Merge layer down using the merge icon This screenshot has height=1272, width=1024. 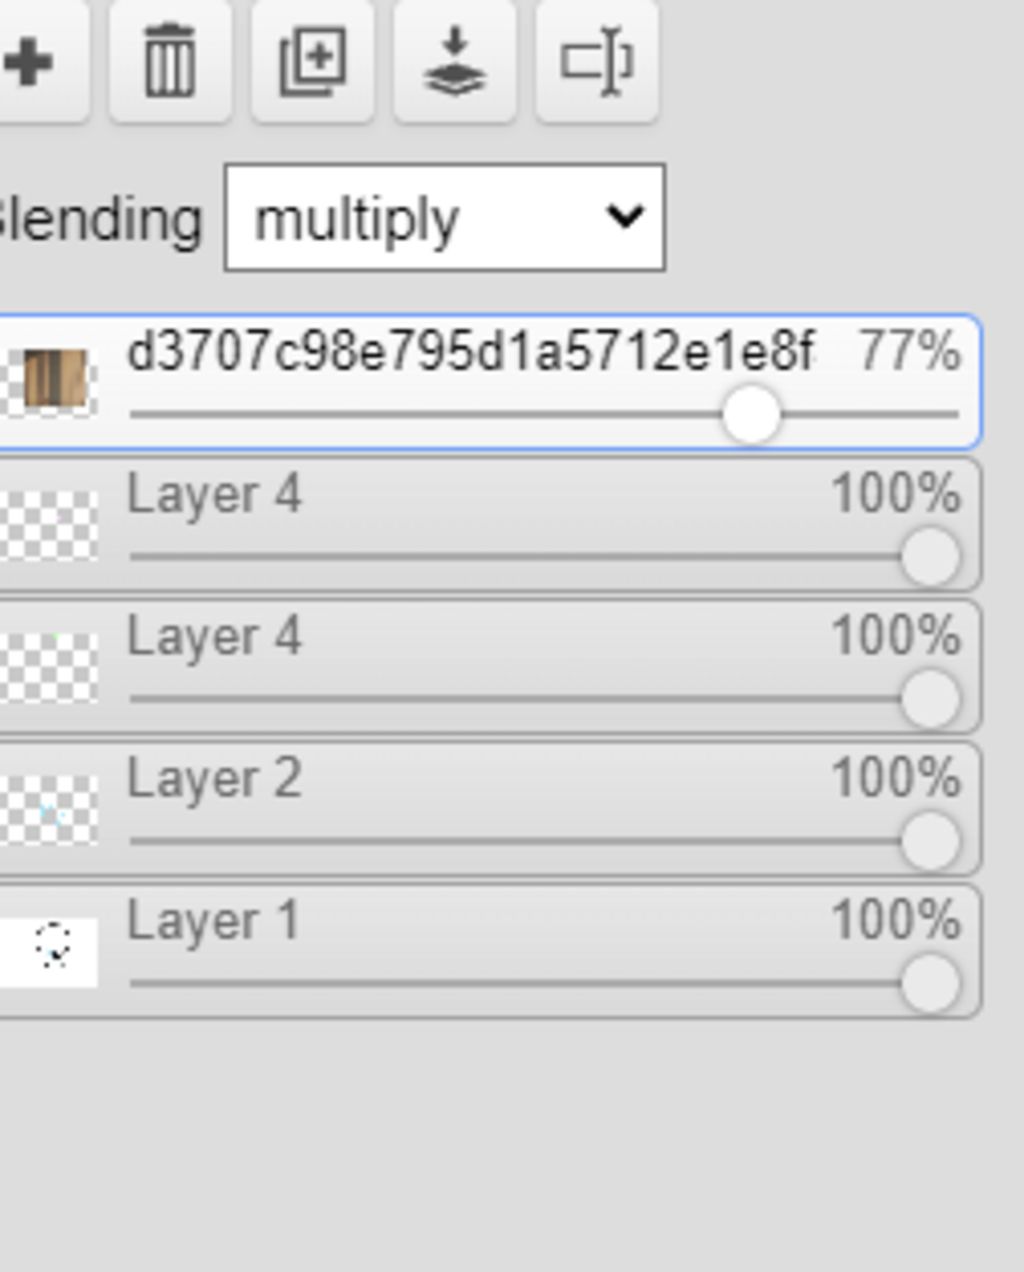(x=455, y=63)
